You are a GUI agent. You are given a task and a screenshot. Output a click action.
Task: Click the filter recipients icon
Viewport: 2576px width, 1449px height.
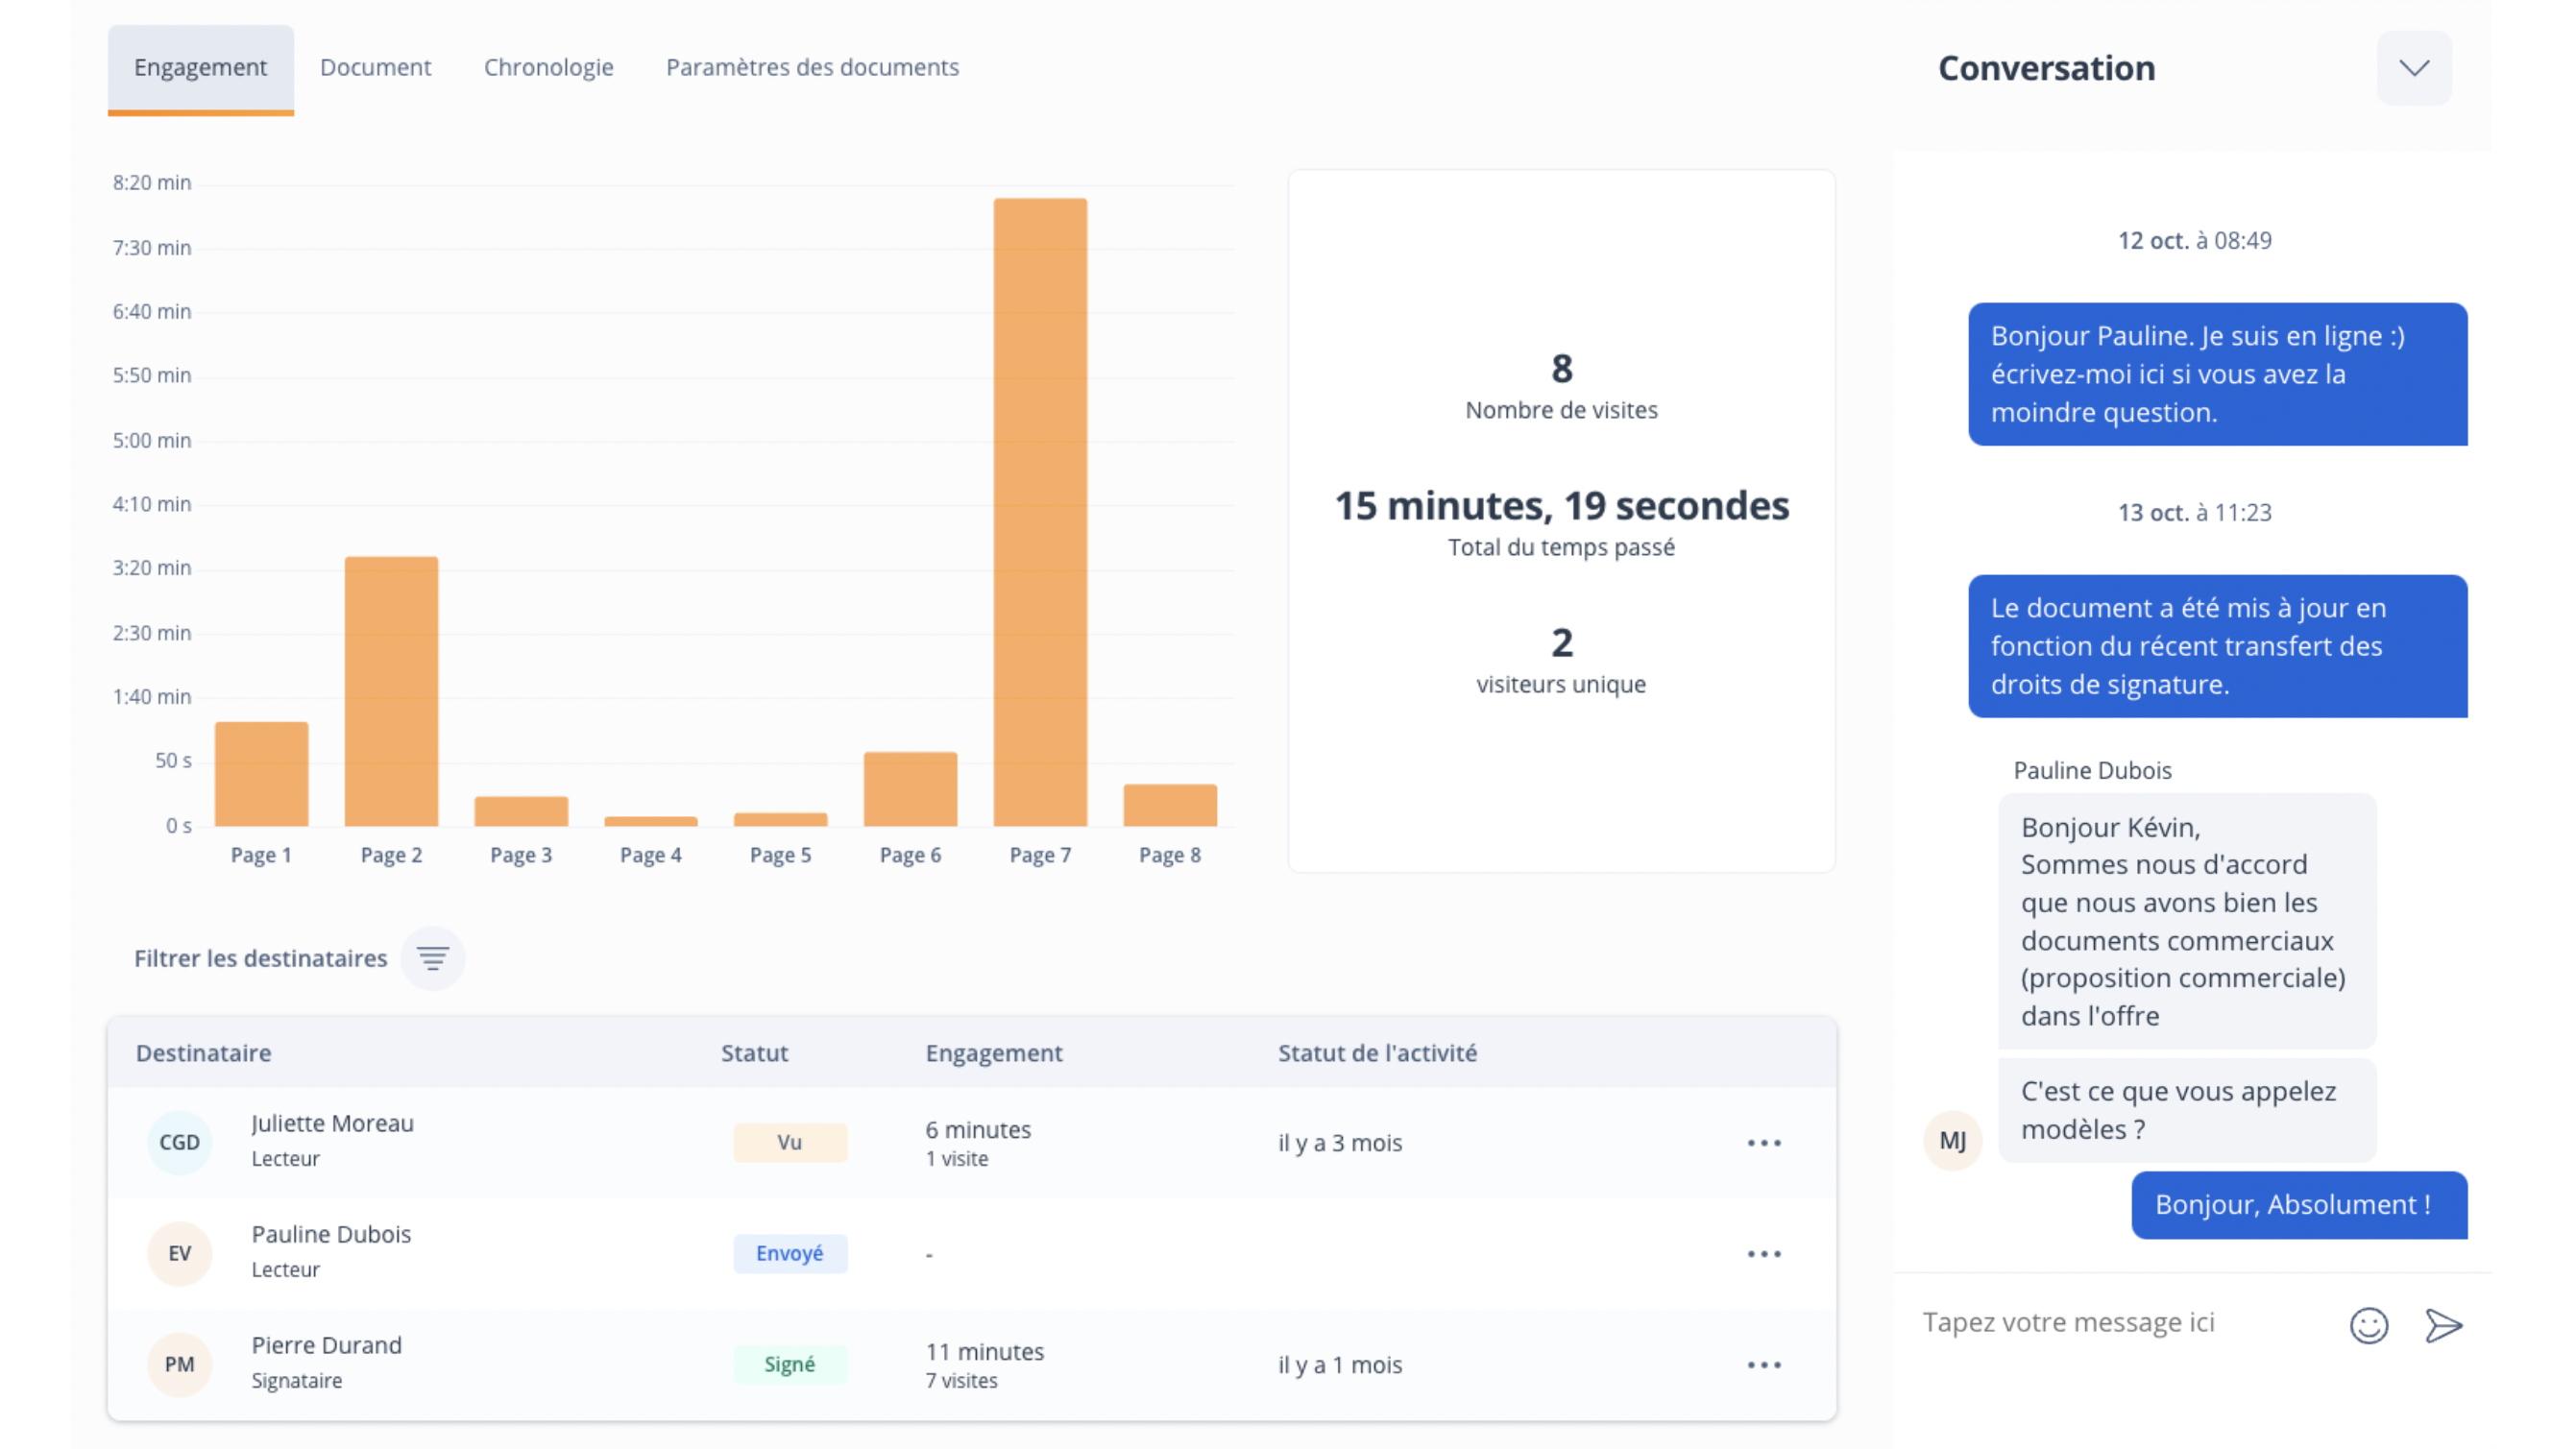point(432,958)
